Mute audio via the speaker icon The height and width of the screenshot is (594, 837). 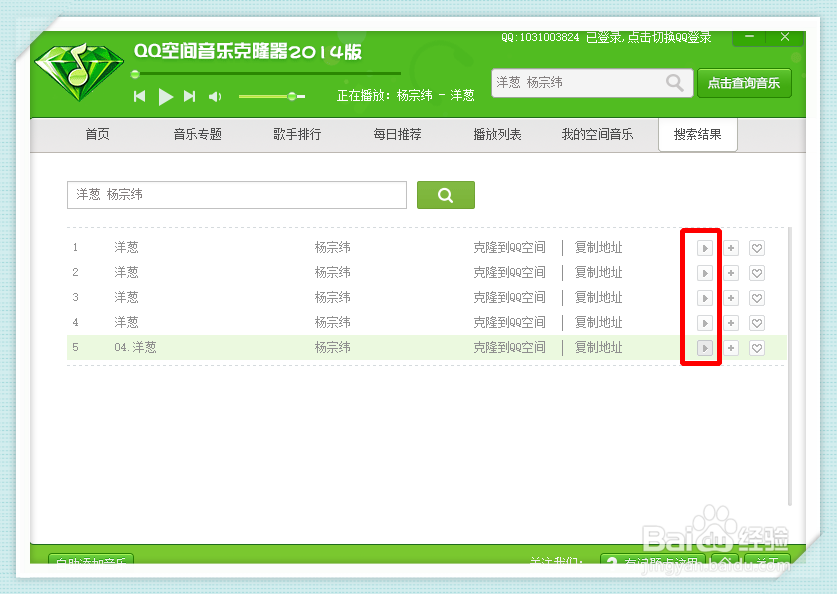pyautogui.click(x=215, y=97)
